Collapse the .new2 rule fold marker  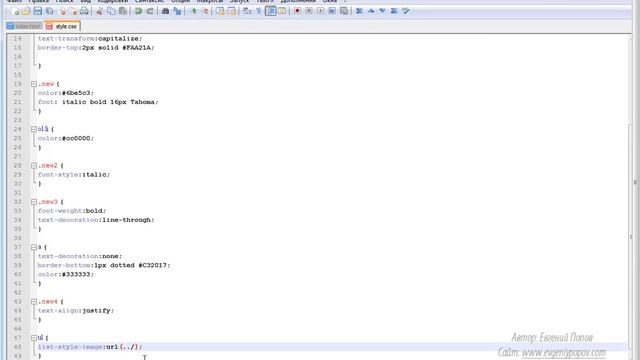tap(34, 166)
